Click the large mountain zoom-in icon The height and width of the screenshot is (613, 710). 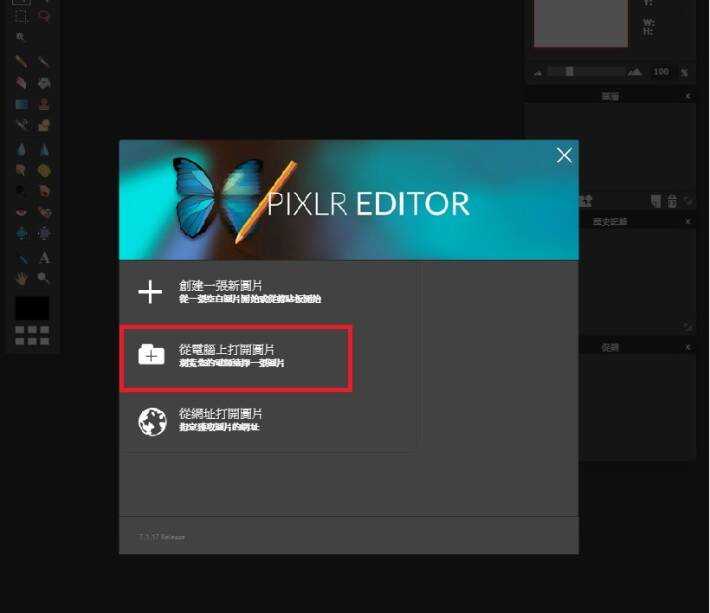coord(634,72)
